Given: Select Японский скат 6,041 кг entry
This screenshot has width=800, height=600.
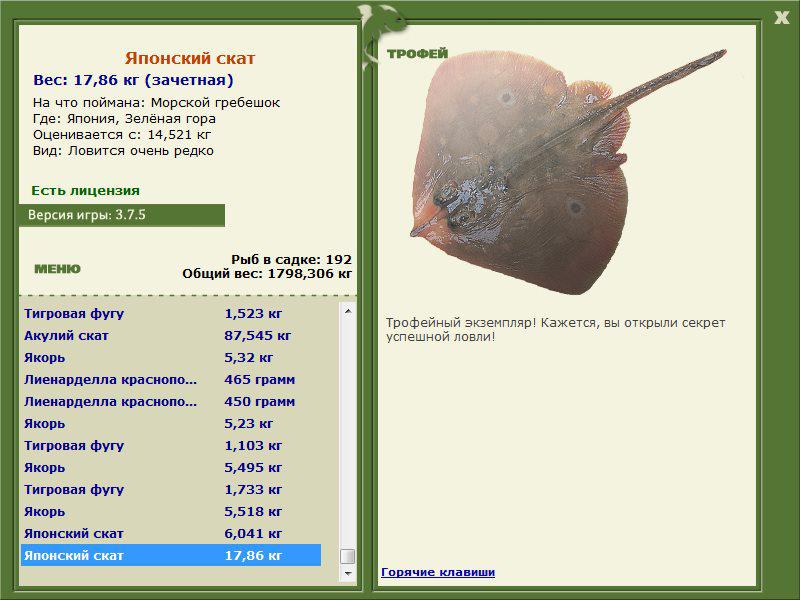Looking at the screenshot, I should point(171,534).
